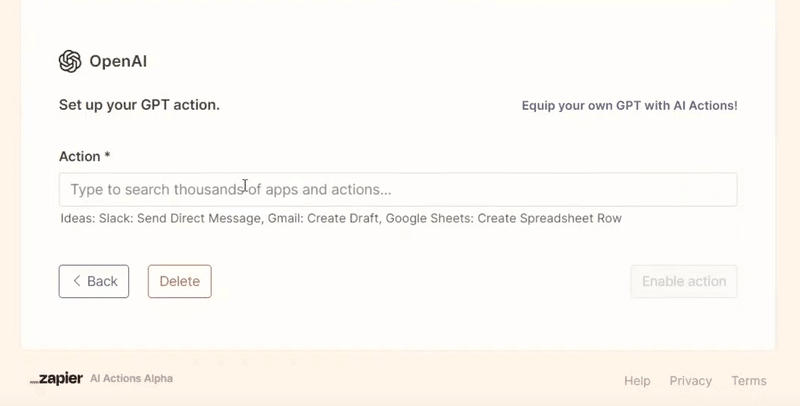Click the OpenAI name text
This screenshot has width=800, height=406.
(118, 61)
